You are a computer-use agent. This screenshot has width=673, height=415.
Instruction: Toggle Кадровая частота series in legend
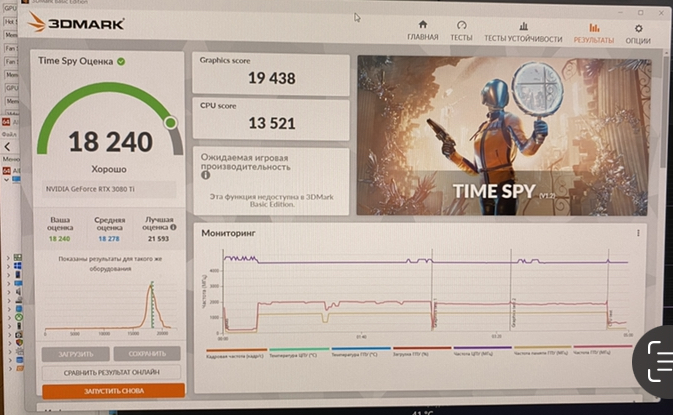(x=235, y=354)
